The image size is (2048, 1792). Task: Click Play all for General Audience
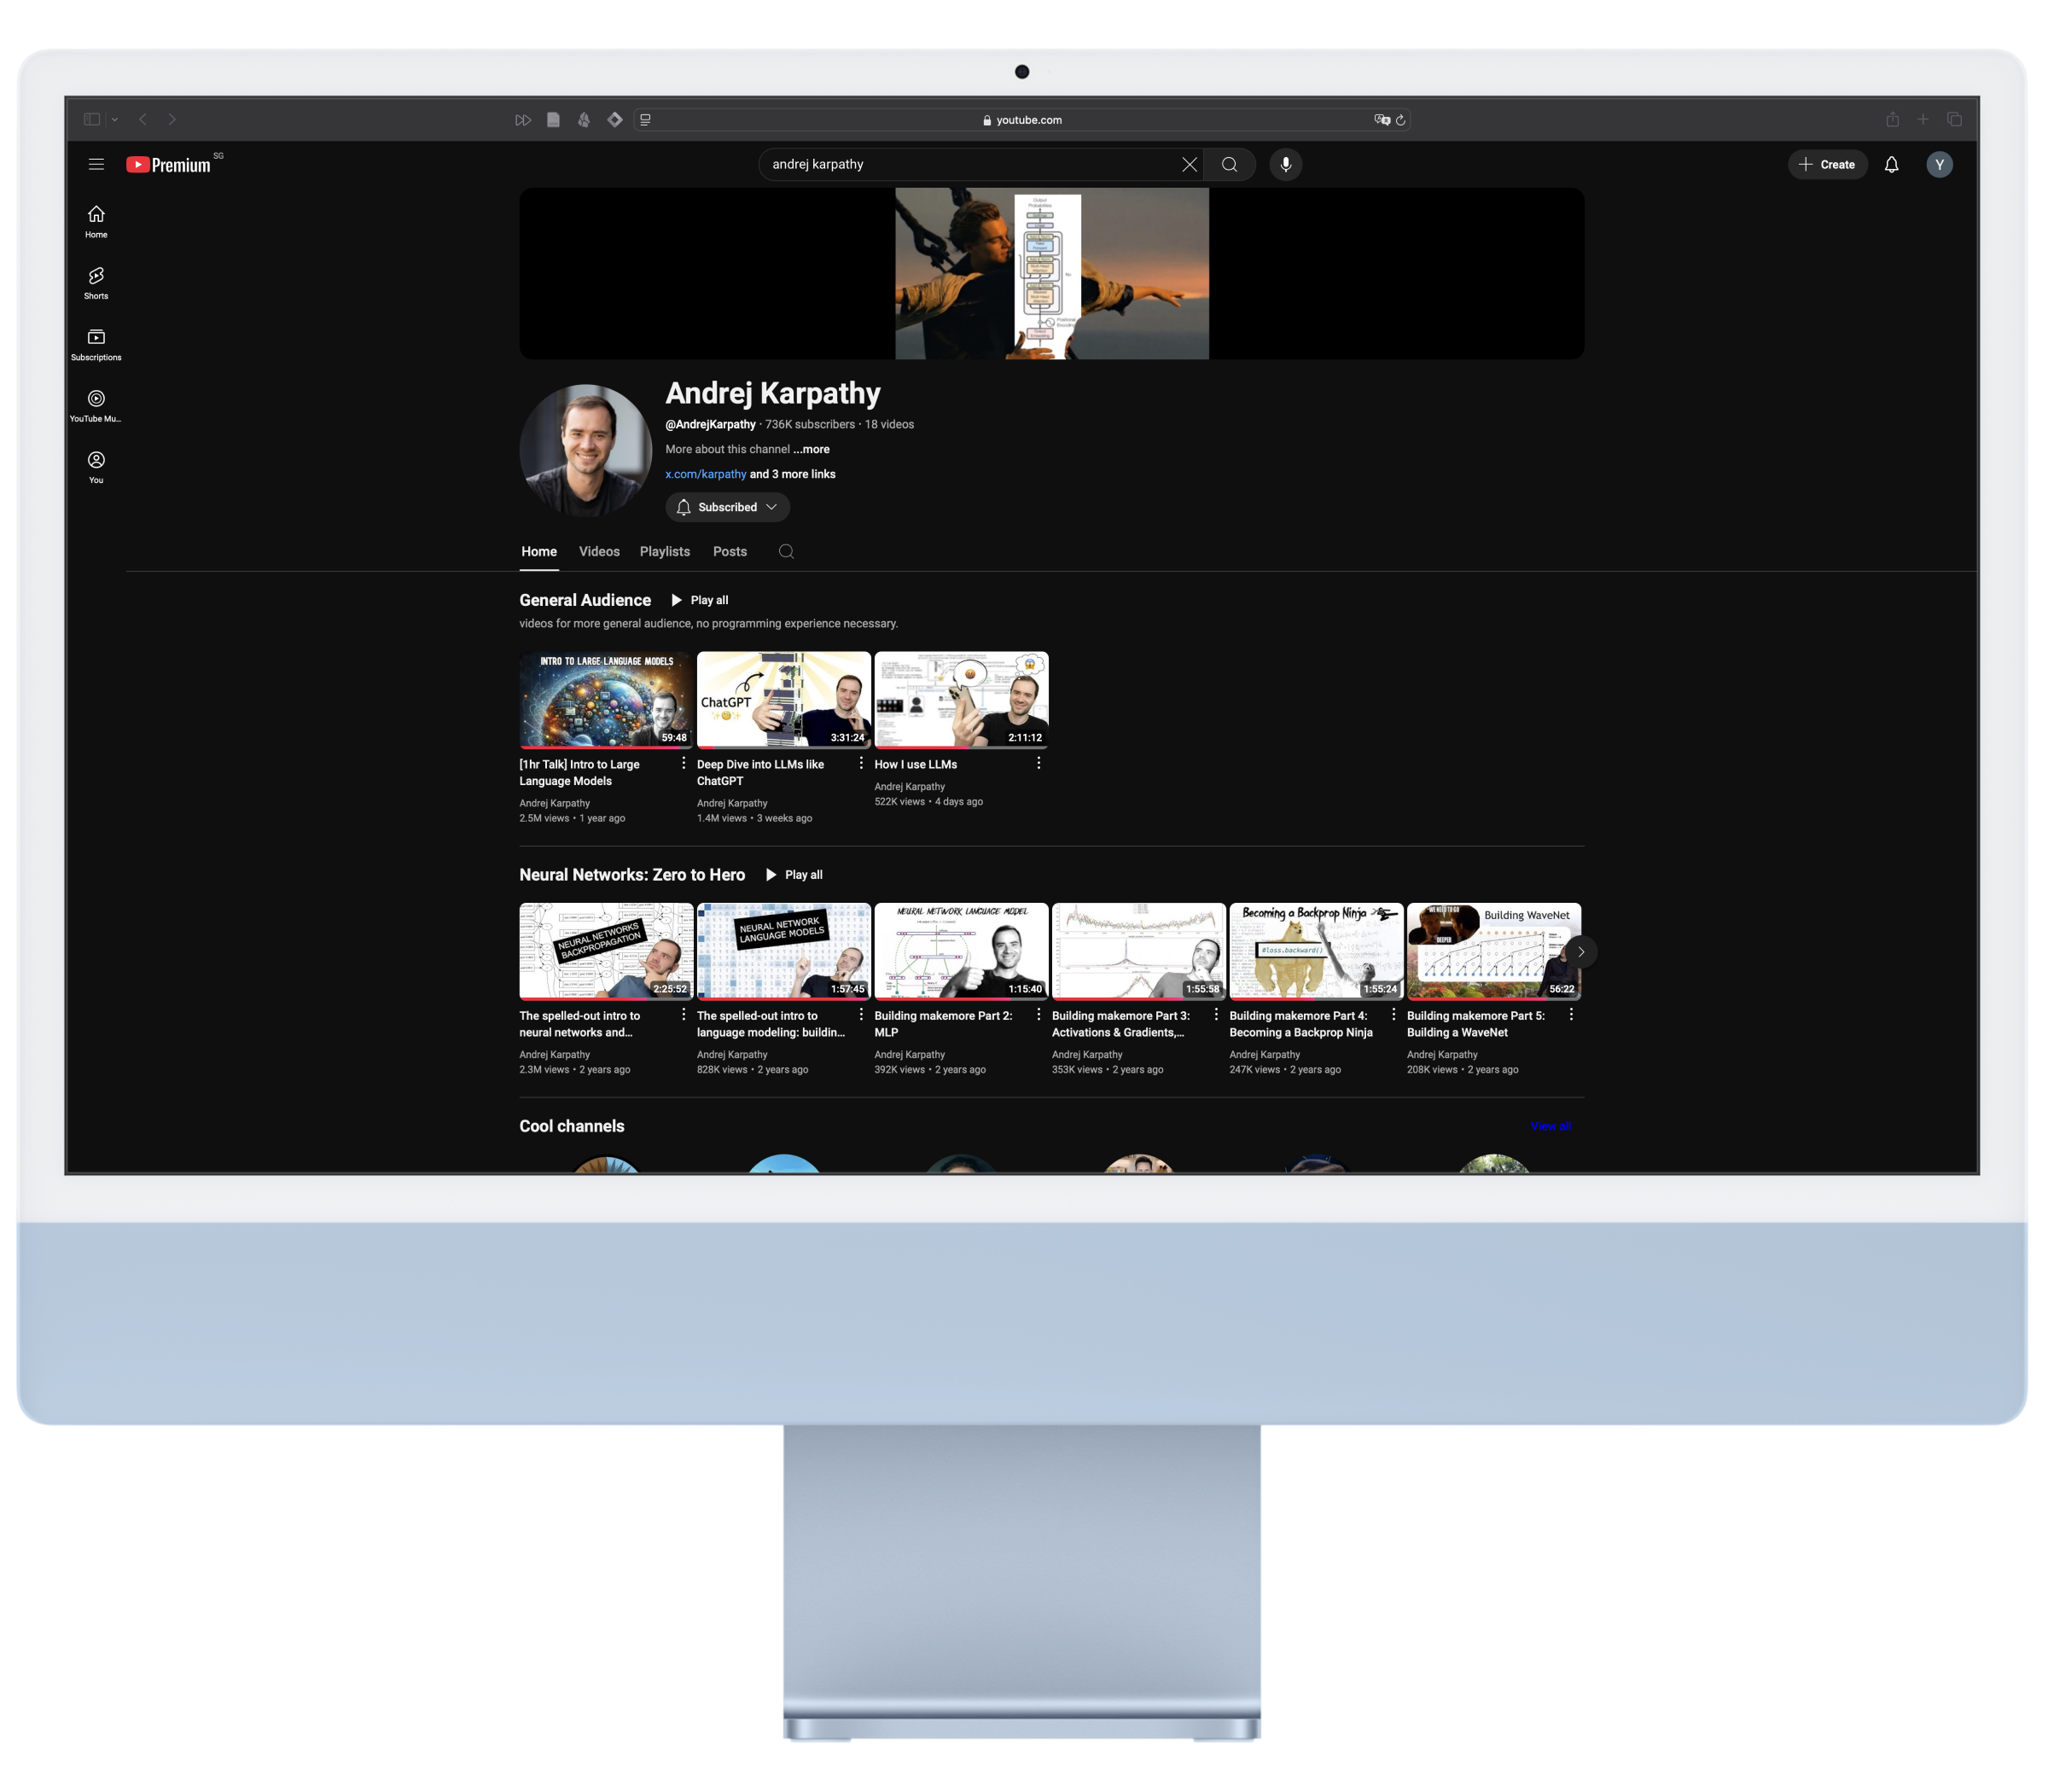tap(699, 600)
